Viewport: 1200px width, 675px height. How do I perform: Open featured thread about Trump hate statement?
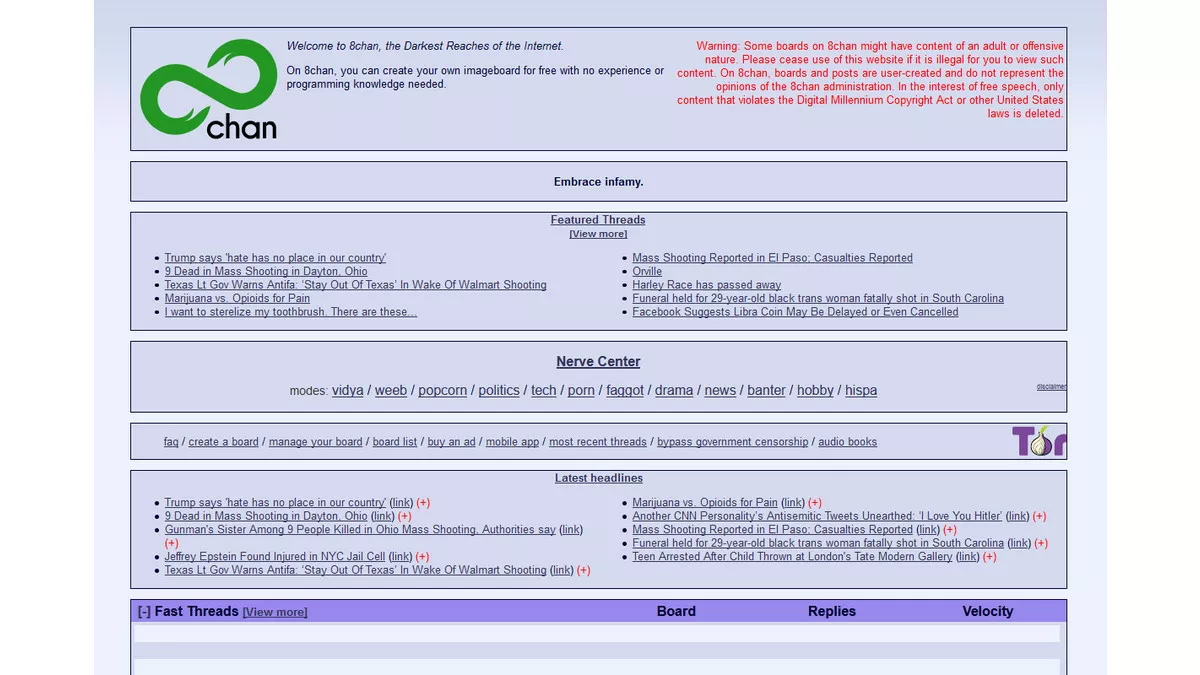275,258
